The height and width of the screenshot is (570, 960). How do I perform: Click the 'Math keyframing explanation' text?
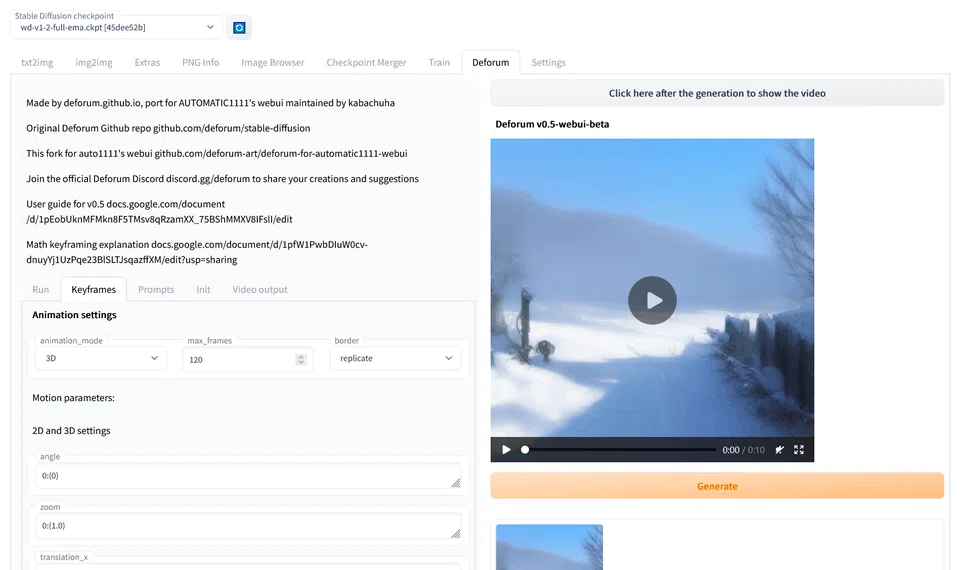click(x=197, y=252)
